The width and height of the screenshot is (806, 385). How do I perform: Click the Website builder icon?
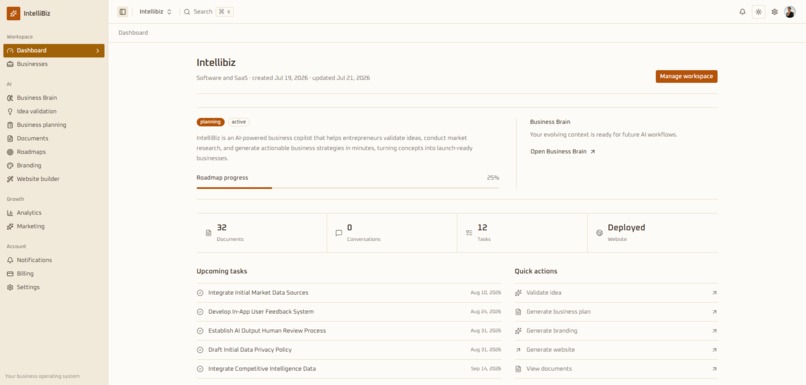(10, 179)
